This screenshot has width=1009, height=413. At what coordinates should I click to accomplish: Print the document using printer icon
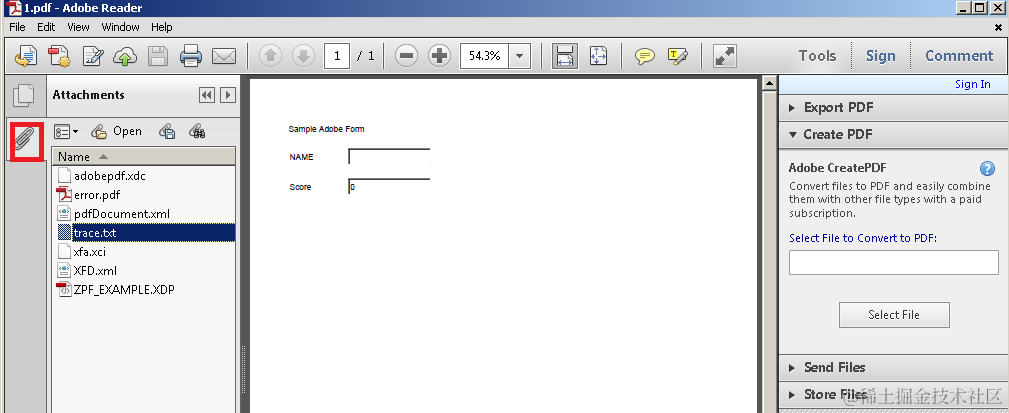pyautogui.click(x=191, y=56)
